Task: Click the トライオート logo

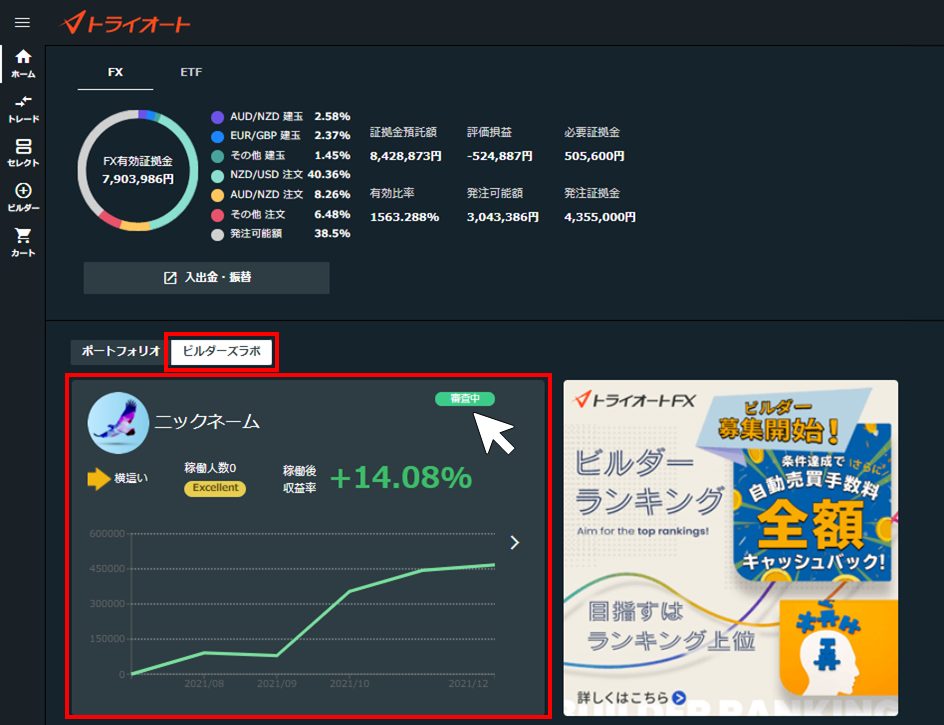Action: [x=125, y=23]
